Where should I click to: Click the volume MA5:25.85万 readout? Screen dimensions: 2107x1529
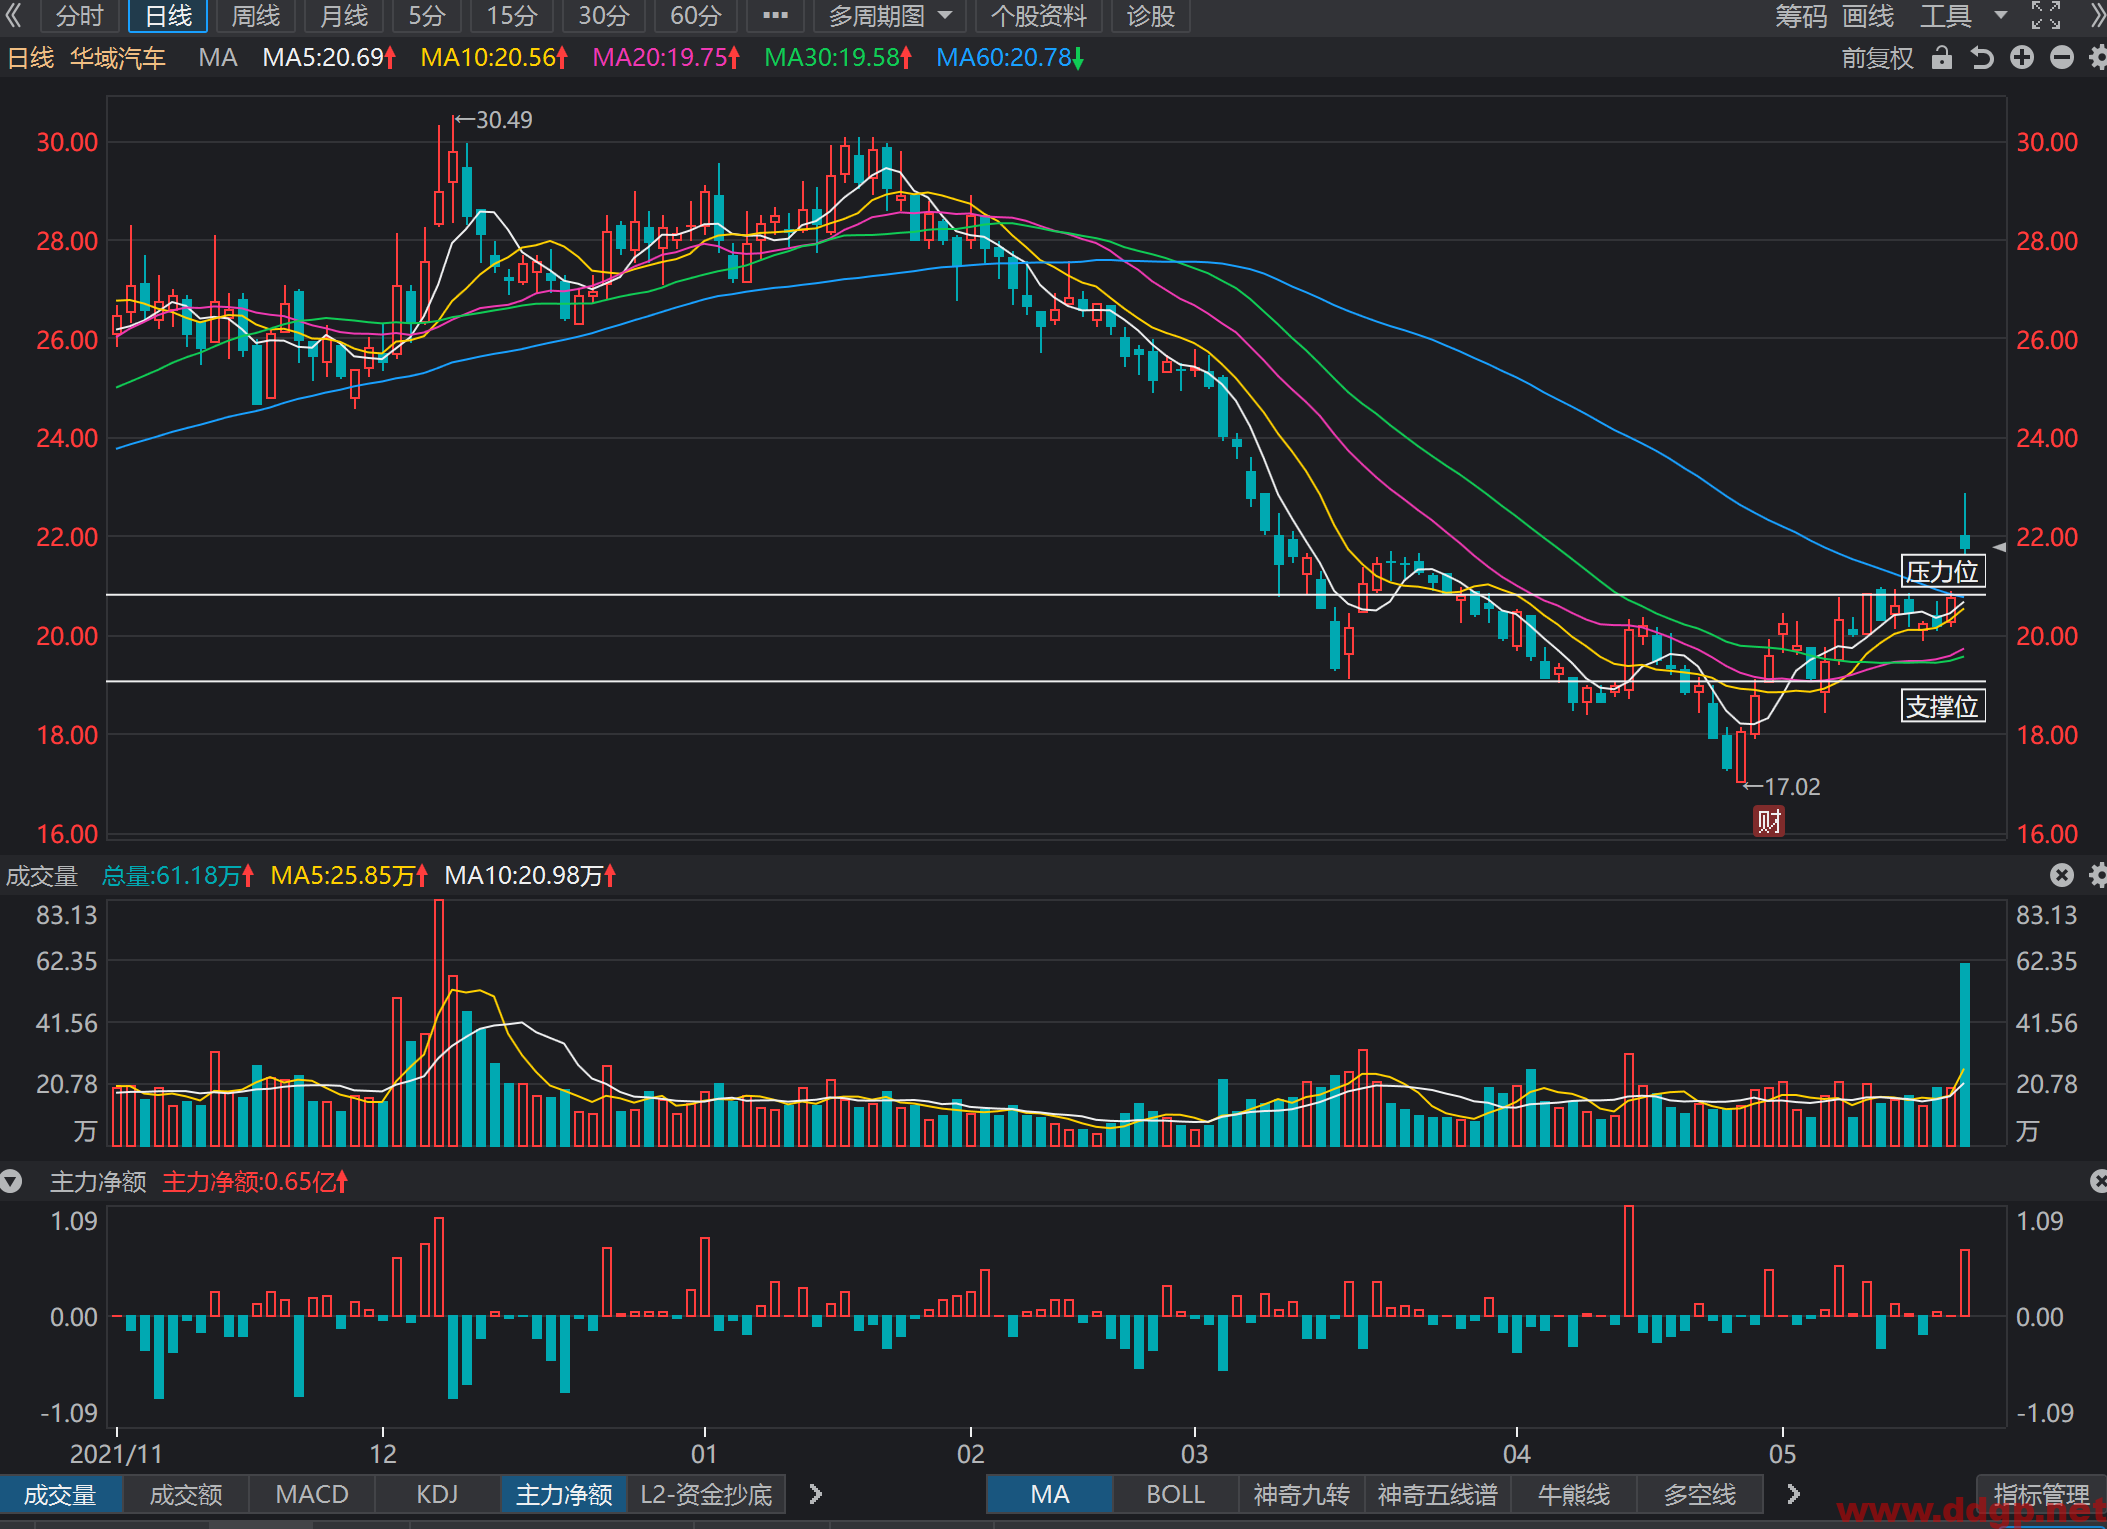349,875
